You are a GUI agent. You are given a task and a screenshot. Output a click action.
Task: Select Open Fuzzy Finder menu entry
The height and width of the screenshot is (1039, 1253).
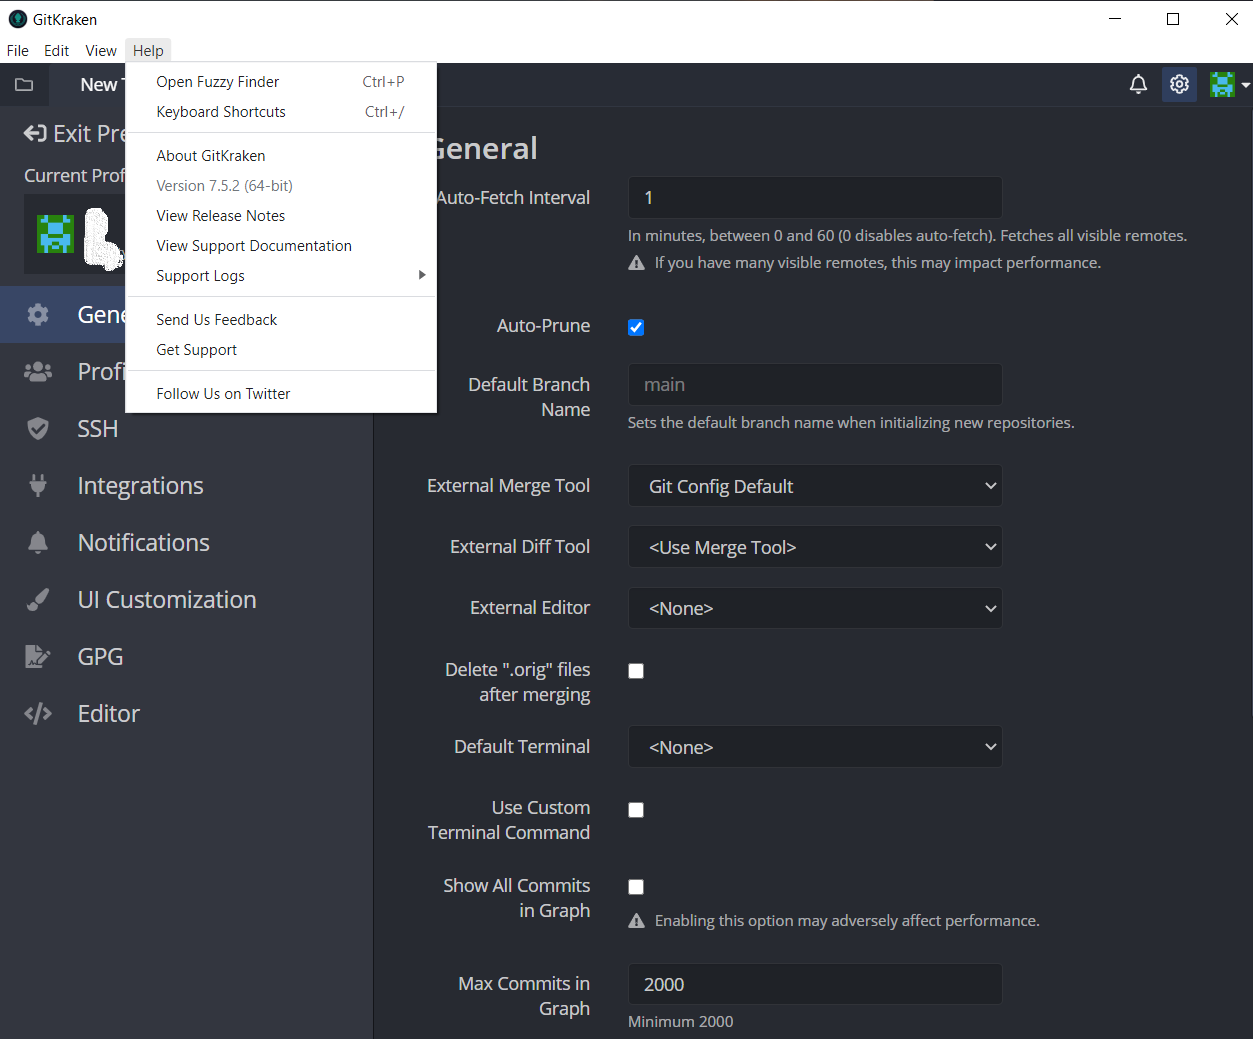(x=281, y=82)
